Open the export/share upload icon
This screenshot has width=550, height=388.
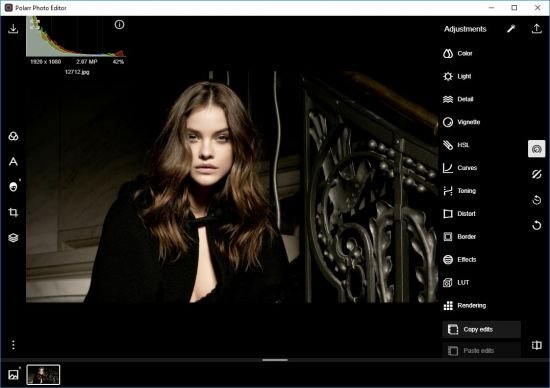point(536,29)
